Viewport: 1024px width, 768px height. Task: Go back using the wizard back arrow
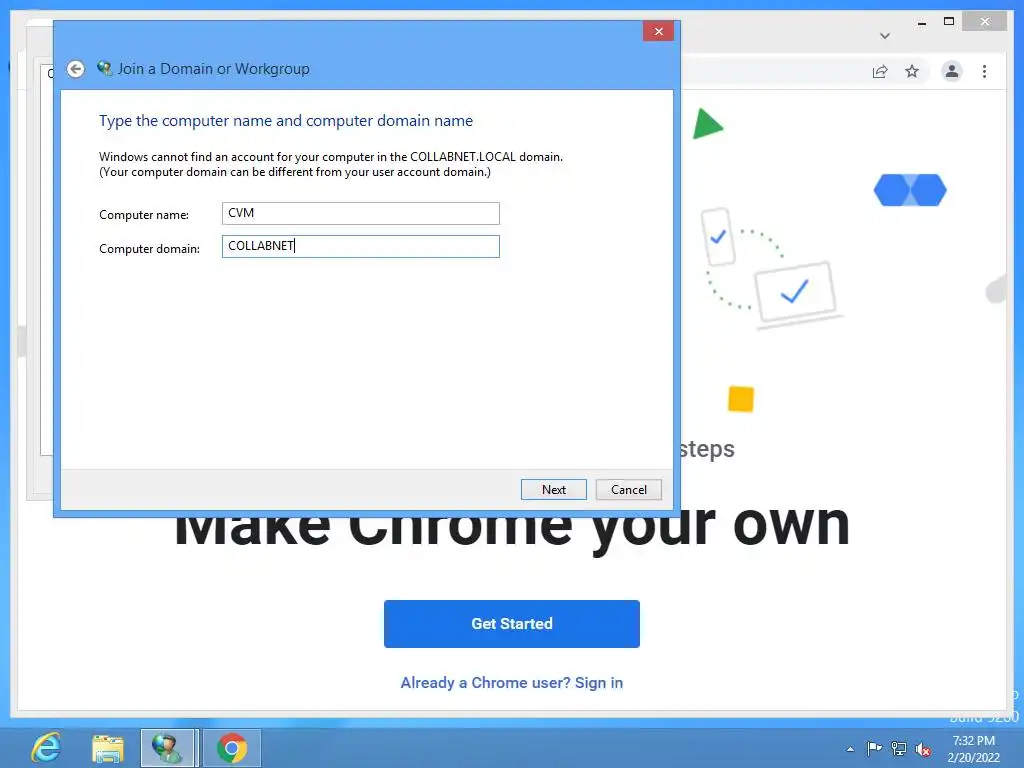click(x=76, y=69)
